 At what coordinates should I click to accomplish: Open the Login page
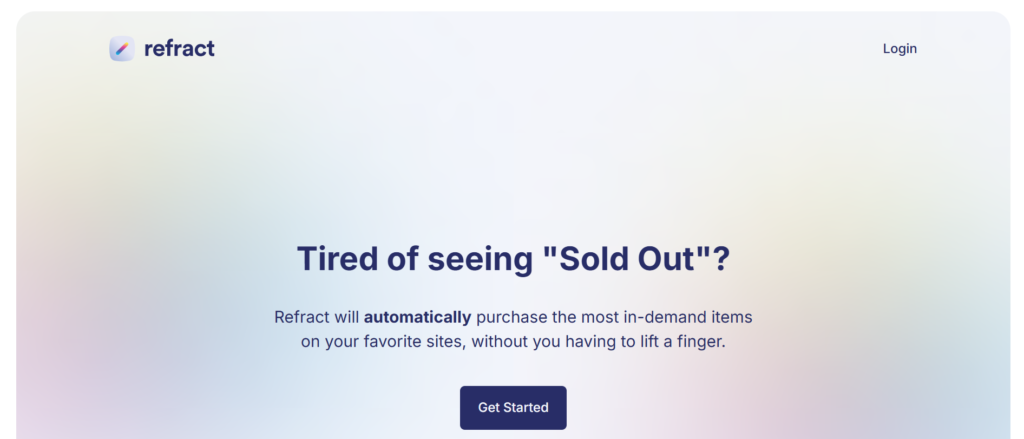[899, 48]
